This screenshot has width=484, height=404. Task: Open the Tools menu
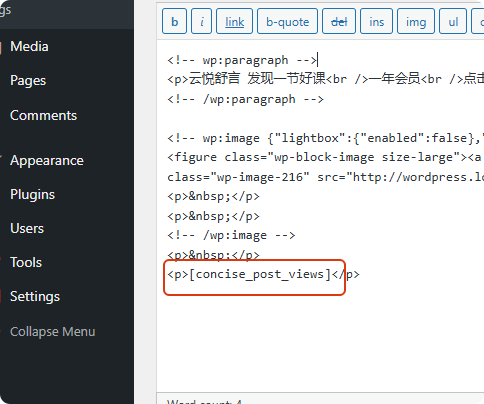click(x=26, y=263)
